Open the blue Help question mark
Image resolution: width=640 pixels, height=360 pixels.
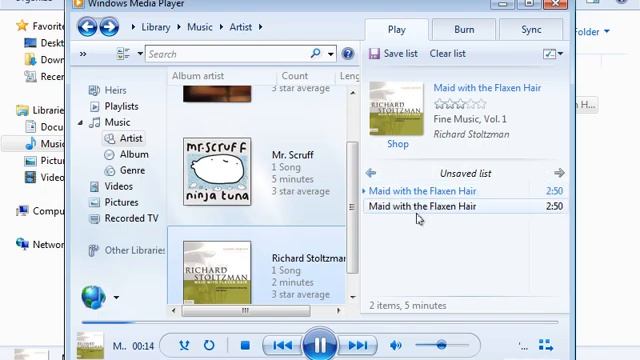click(348, 53)
